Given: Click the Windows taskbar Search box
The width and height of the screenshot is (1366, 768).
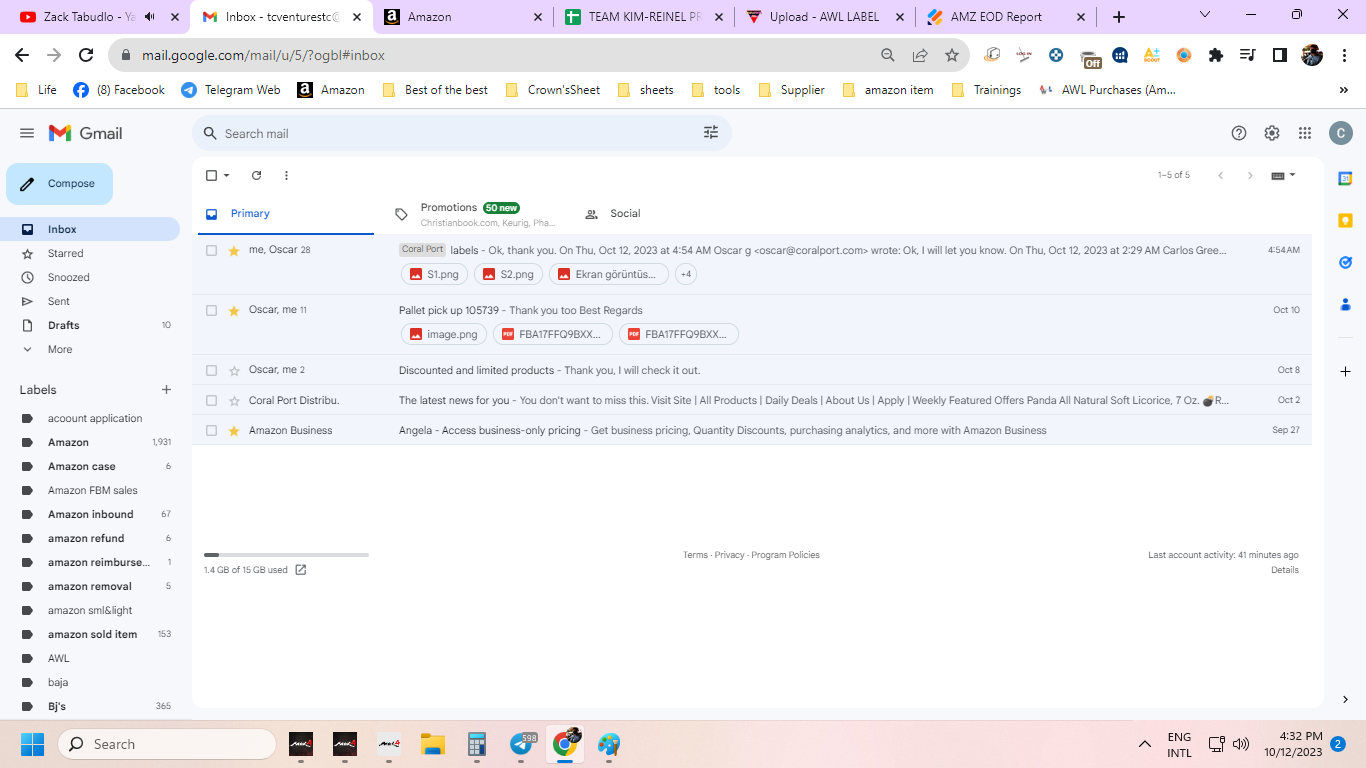Looking at the screenshot, I should click(x=167, y=744).
